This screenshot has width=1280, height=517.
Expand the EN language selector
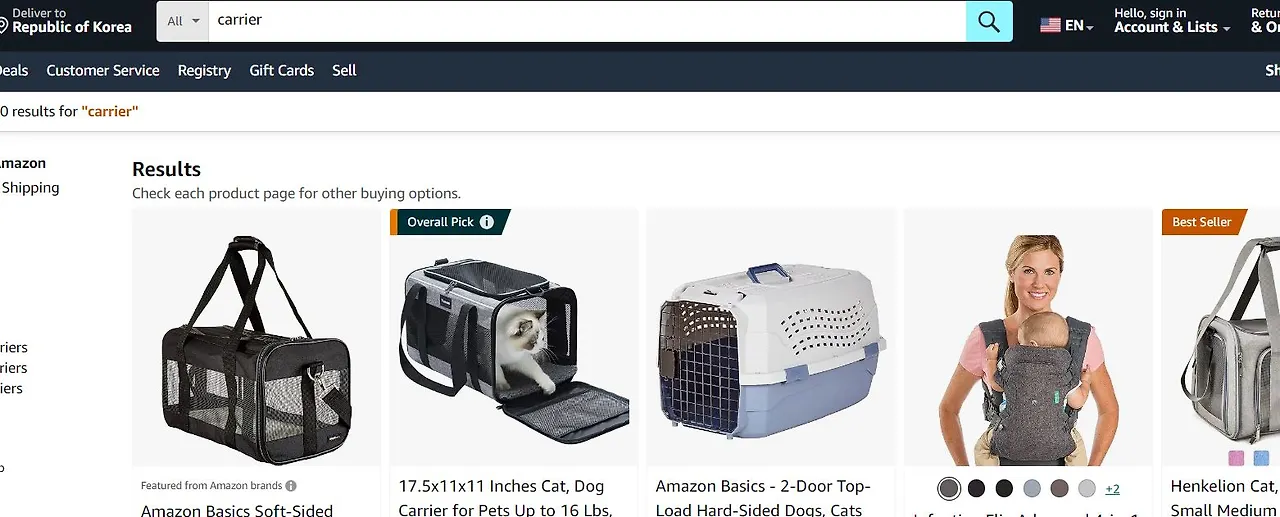[x=1079, y=26]
